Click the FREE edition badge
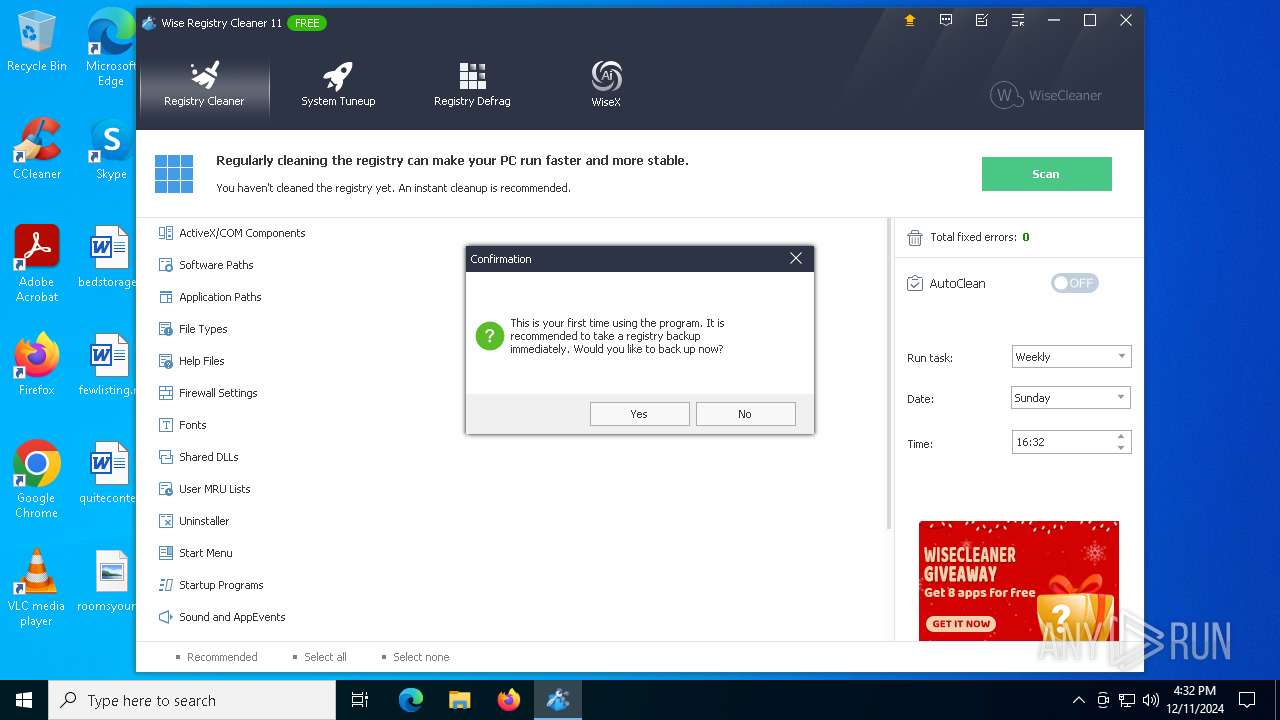The height and width of the screenshot is (720, 1280). 307,22
